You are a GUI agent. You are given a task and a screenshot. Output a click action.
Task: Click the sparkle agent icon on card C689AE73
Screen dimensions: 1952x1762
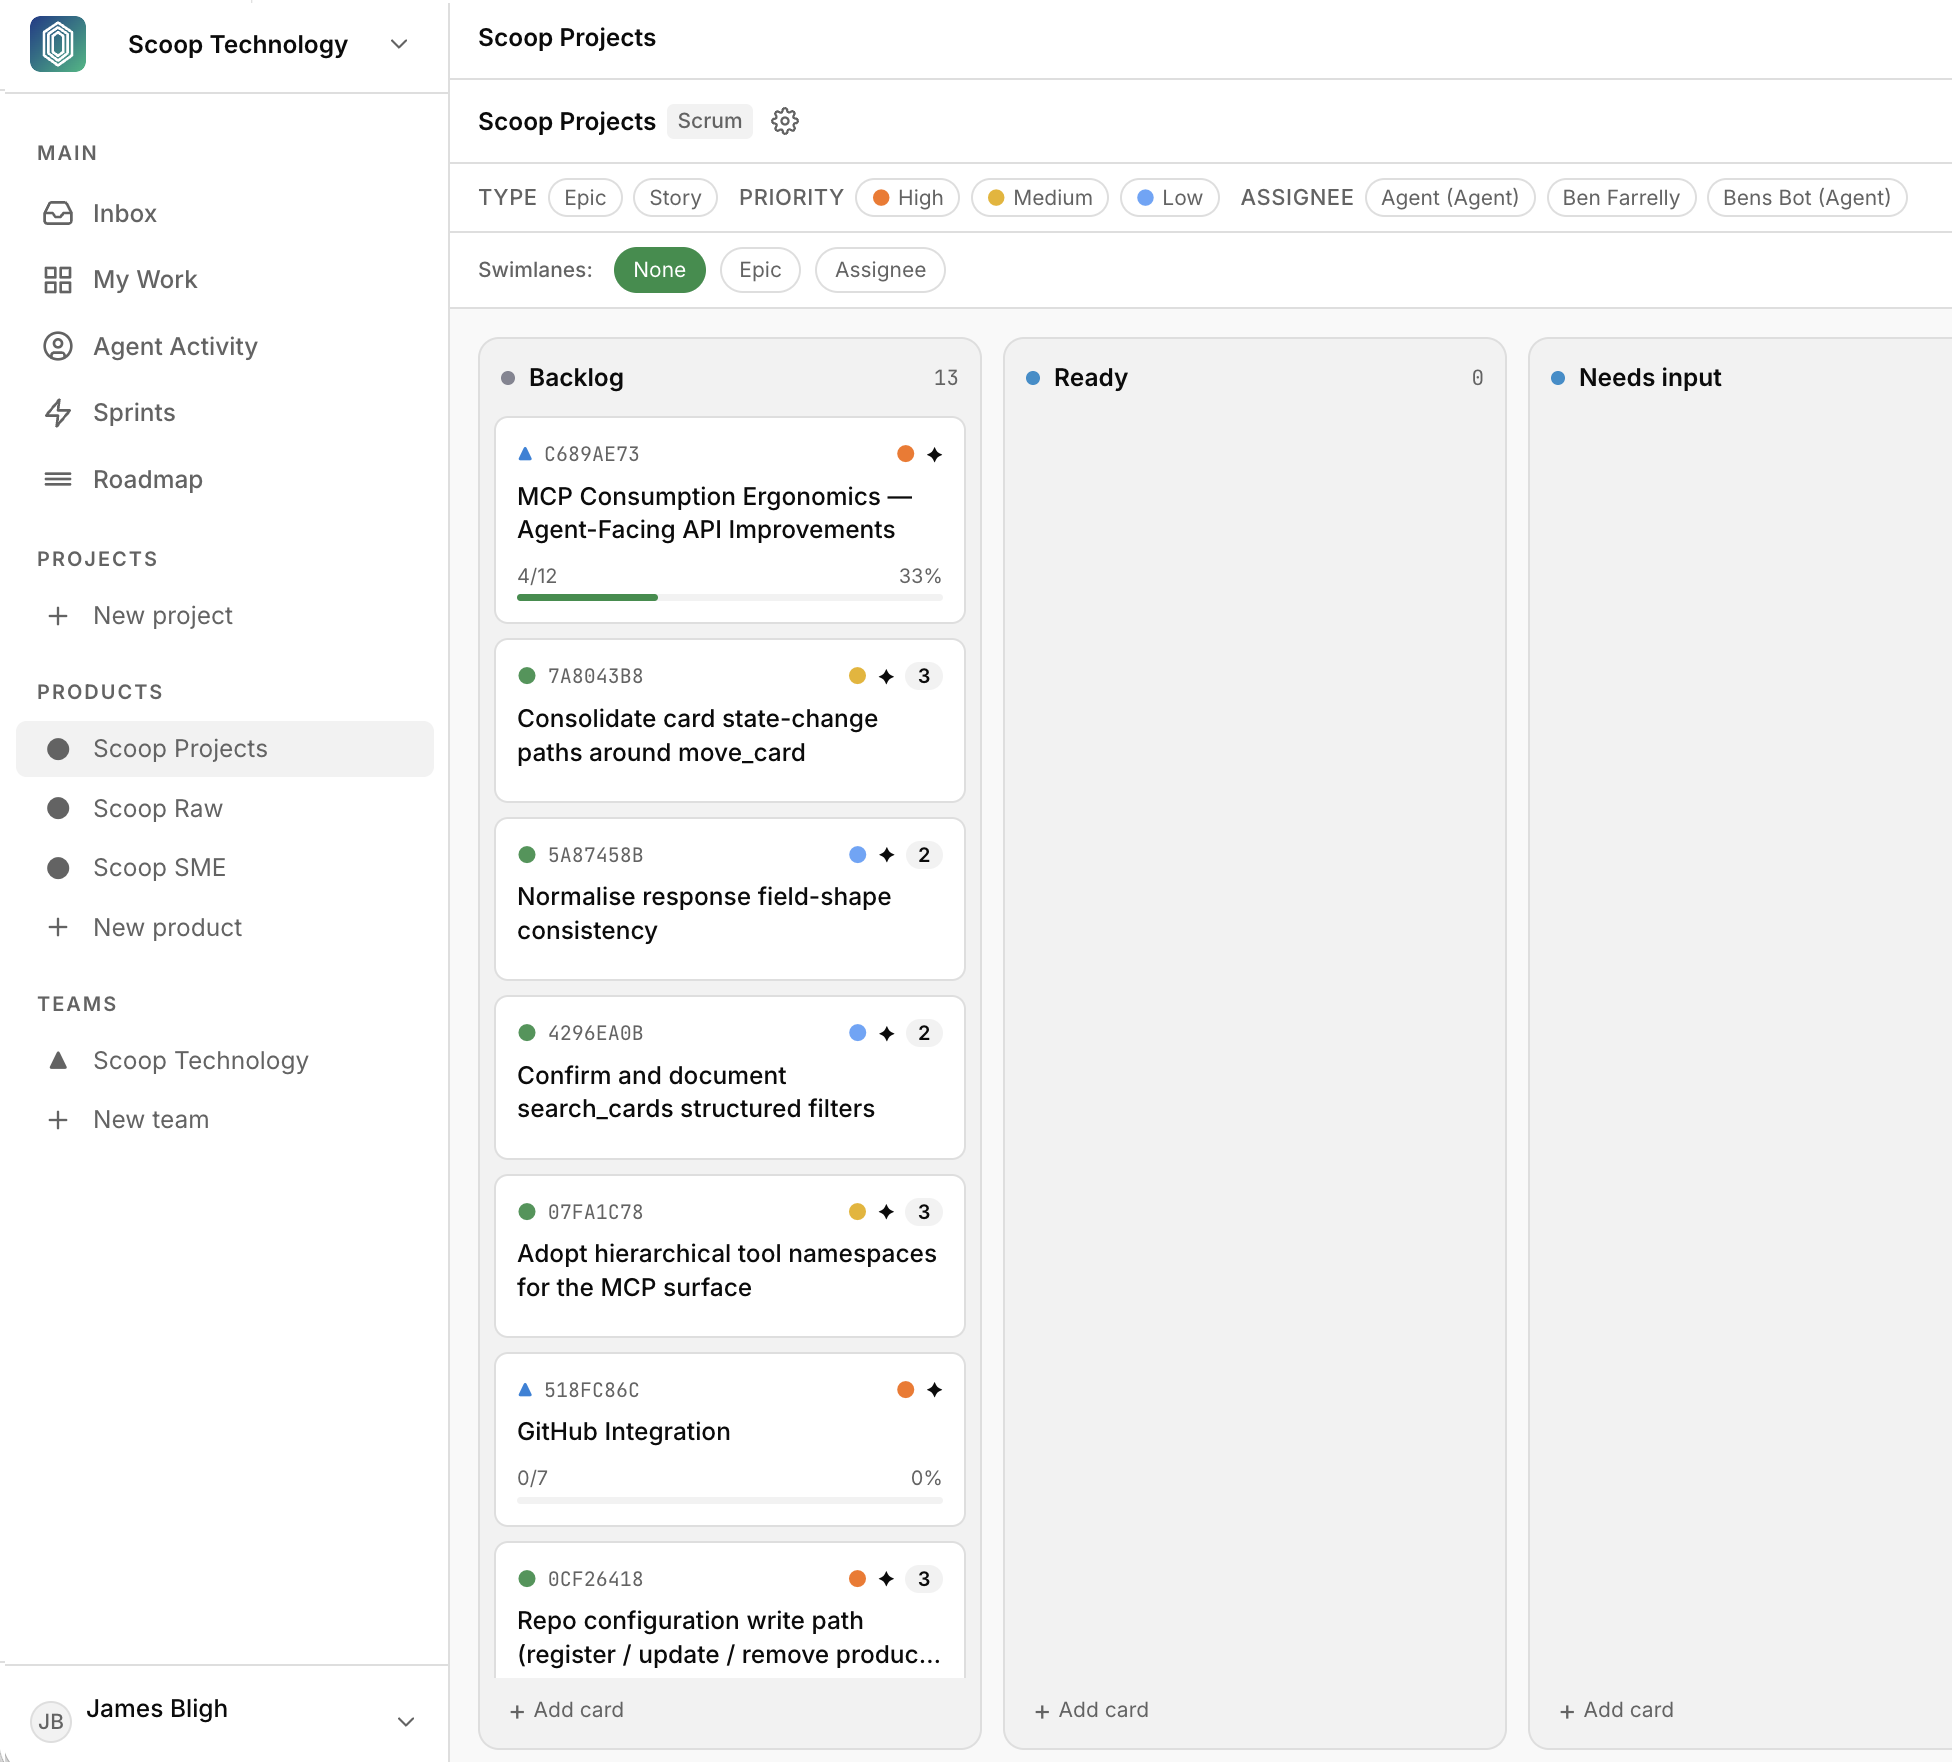[x=934, y=454]
